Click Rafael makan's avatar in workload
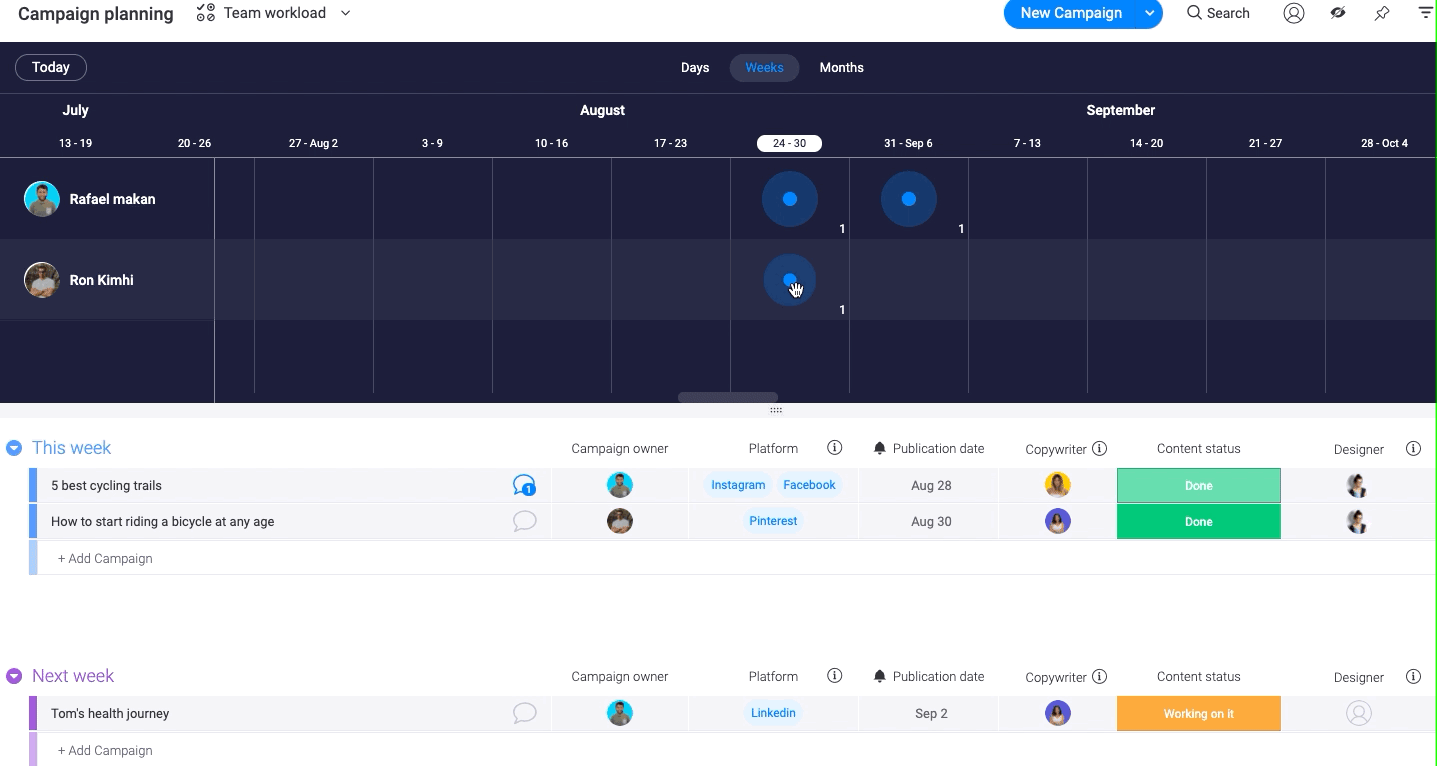The width and height of the screenshot is (1437, 766). 42,199
